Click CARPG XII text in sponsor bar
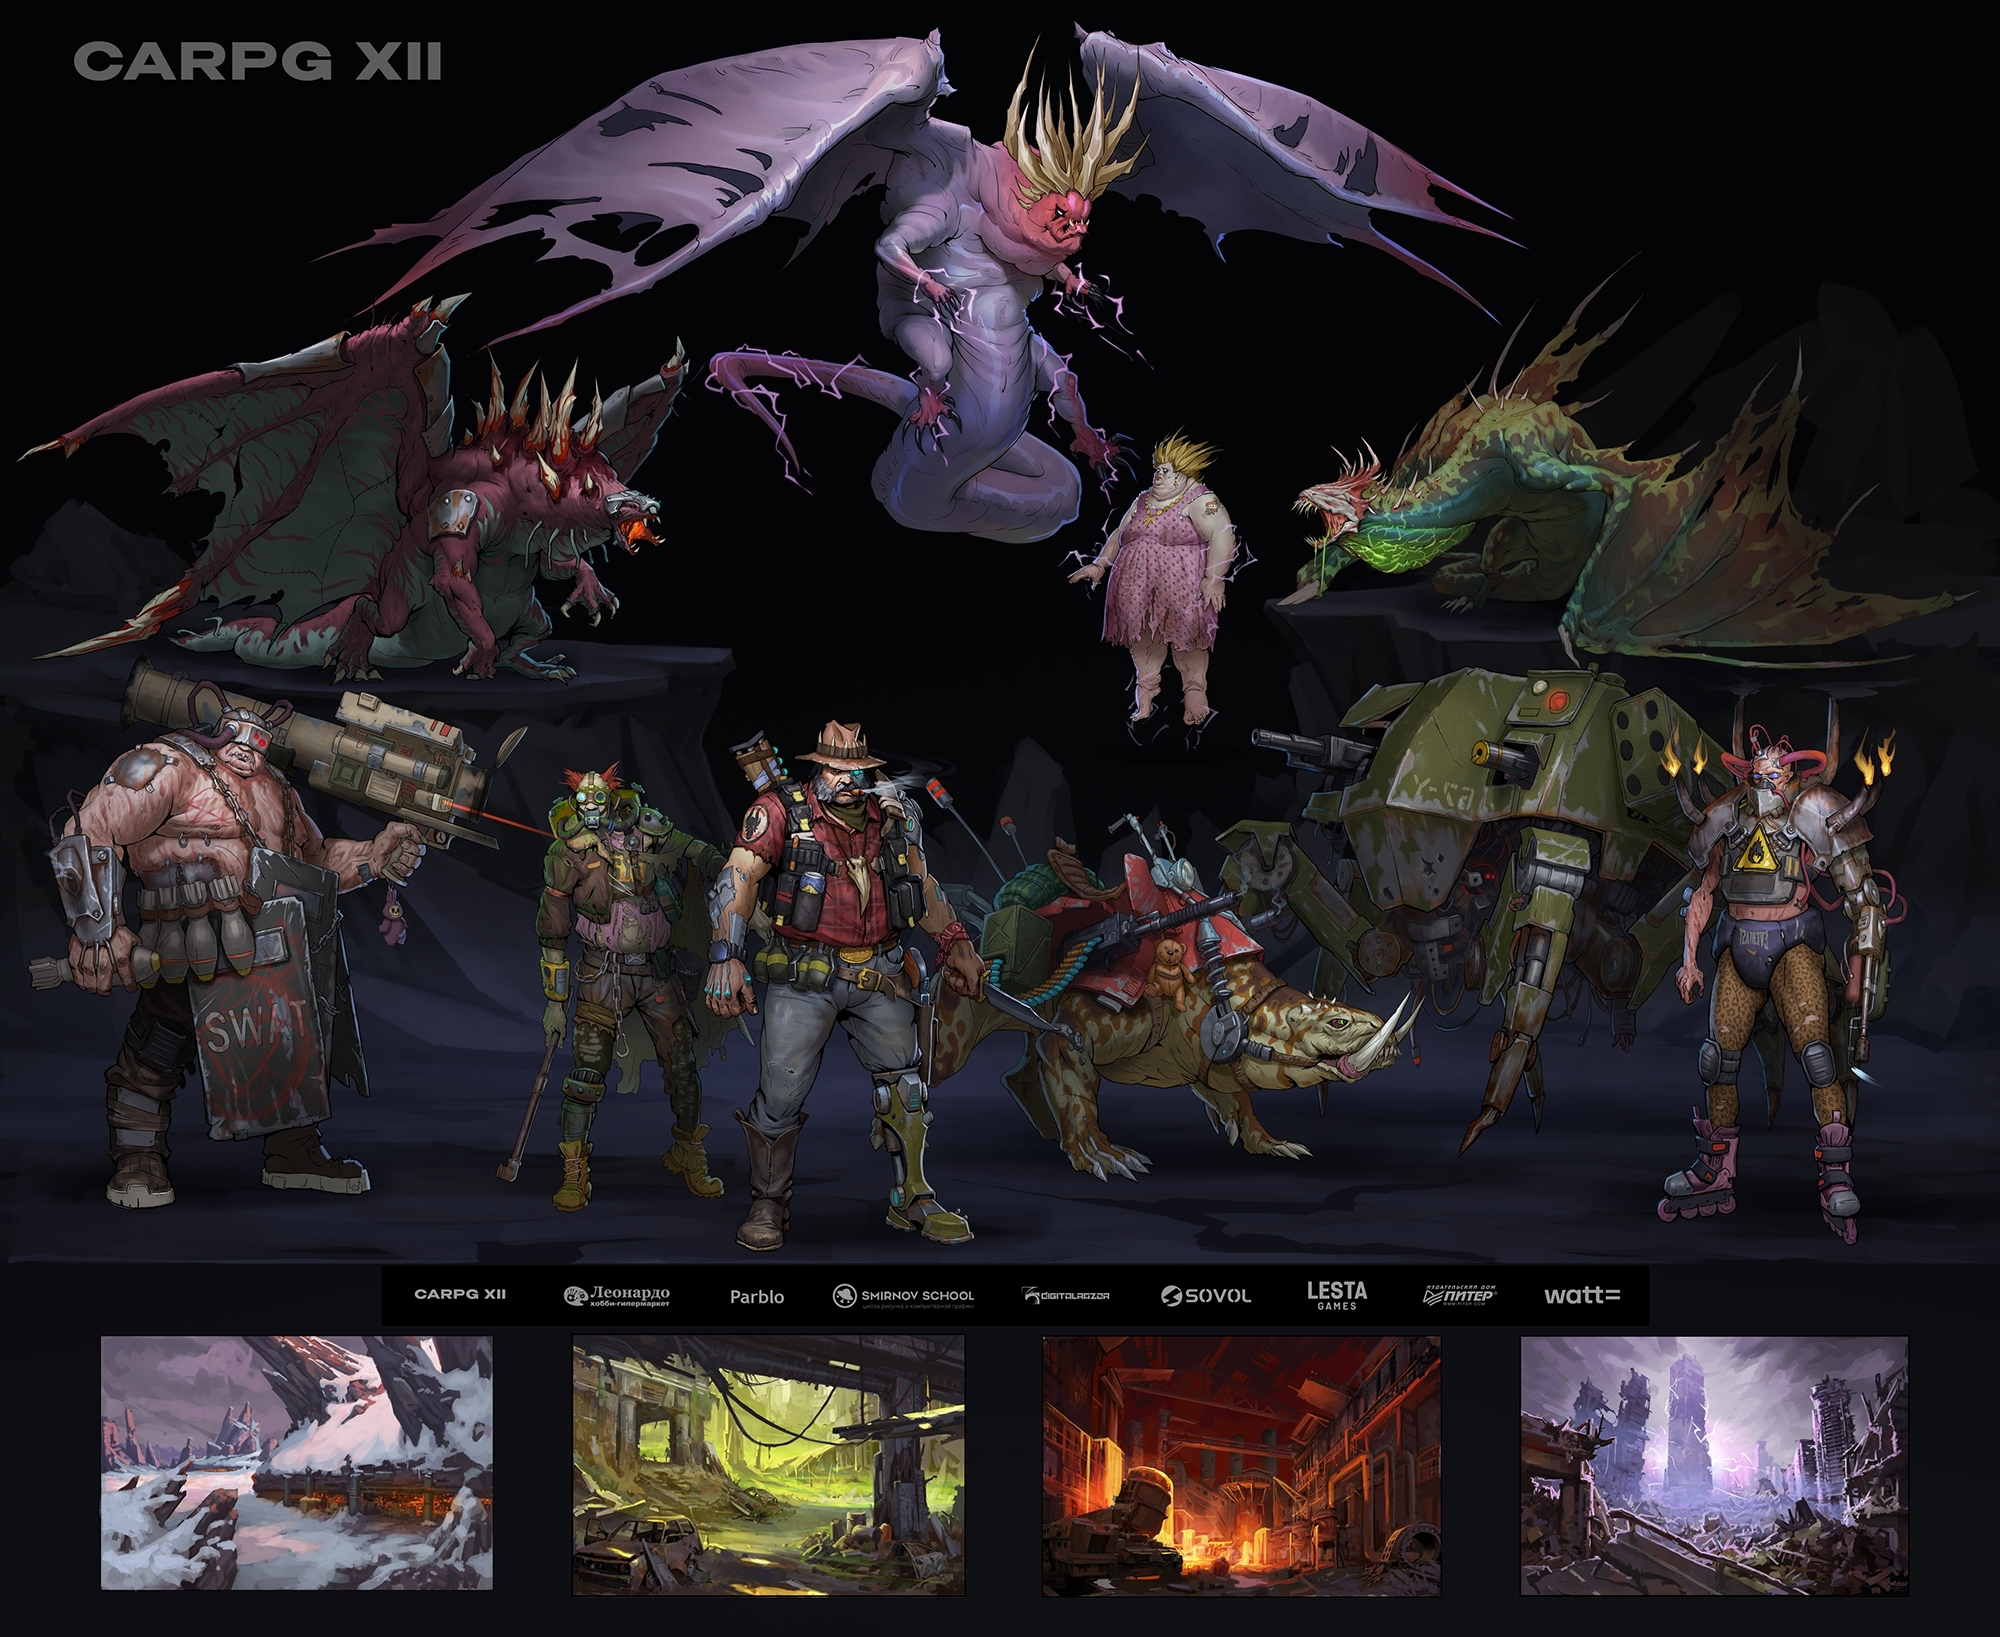Viewport: 2000px width, 1637px height. pyautogui.click(x=460, y=1294)
